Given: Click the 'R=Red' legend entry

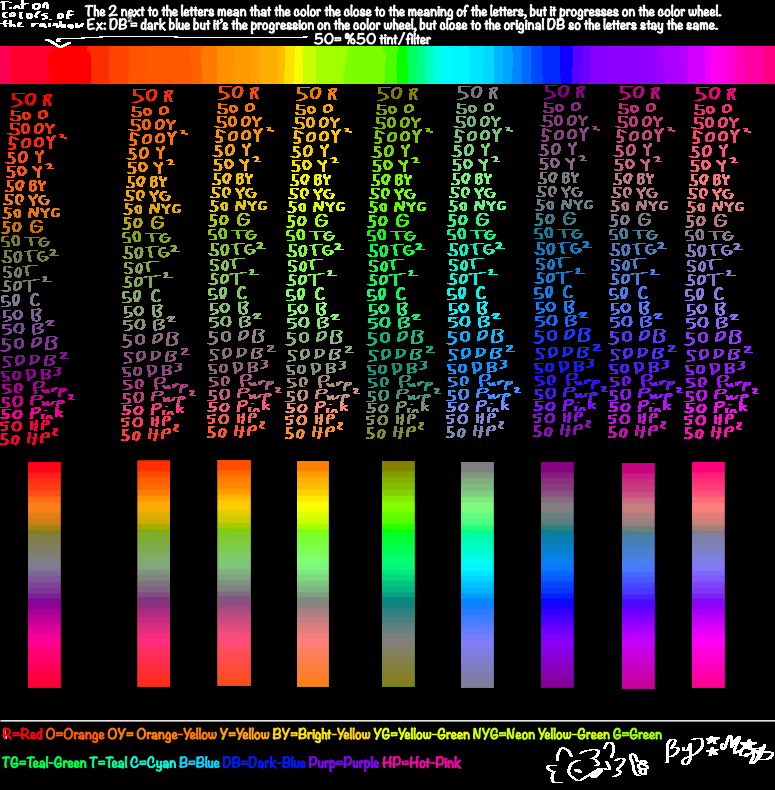Looking at the screenshot, I should (x=21, y=735).
